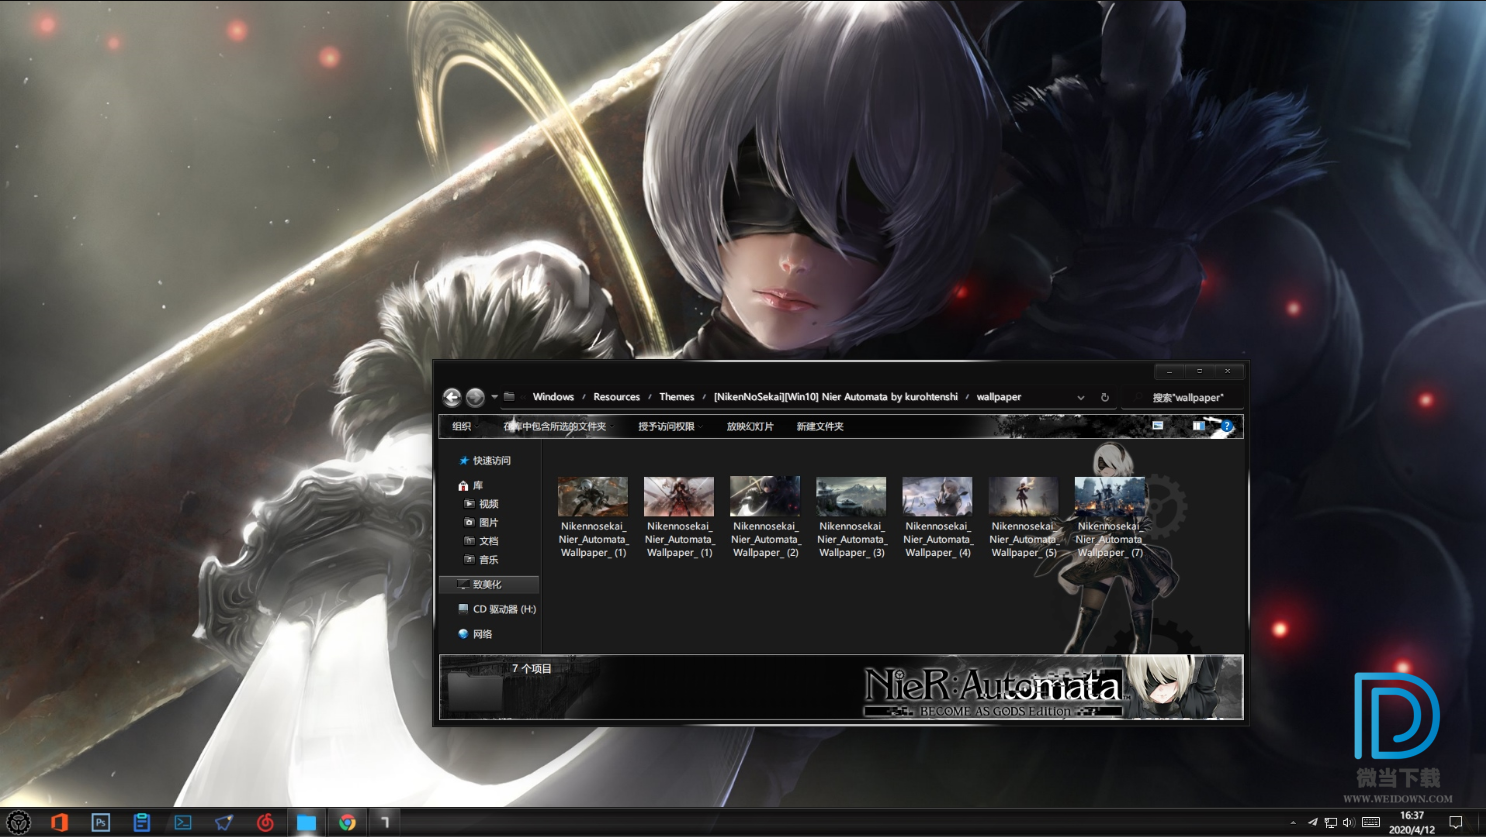Open recent locations arrow beside forward button

click(x=494, y=397)
